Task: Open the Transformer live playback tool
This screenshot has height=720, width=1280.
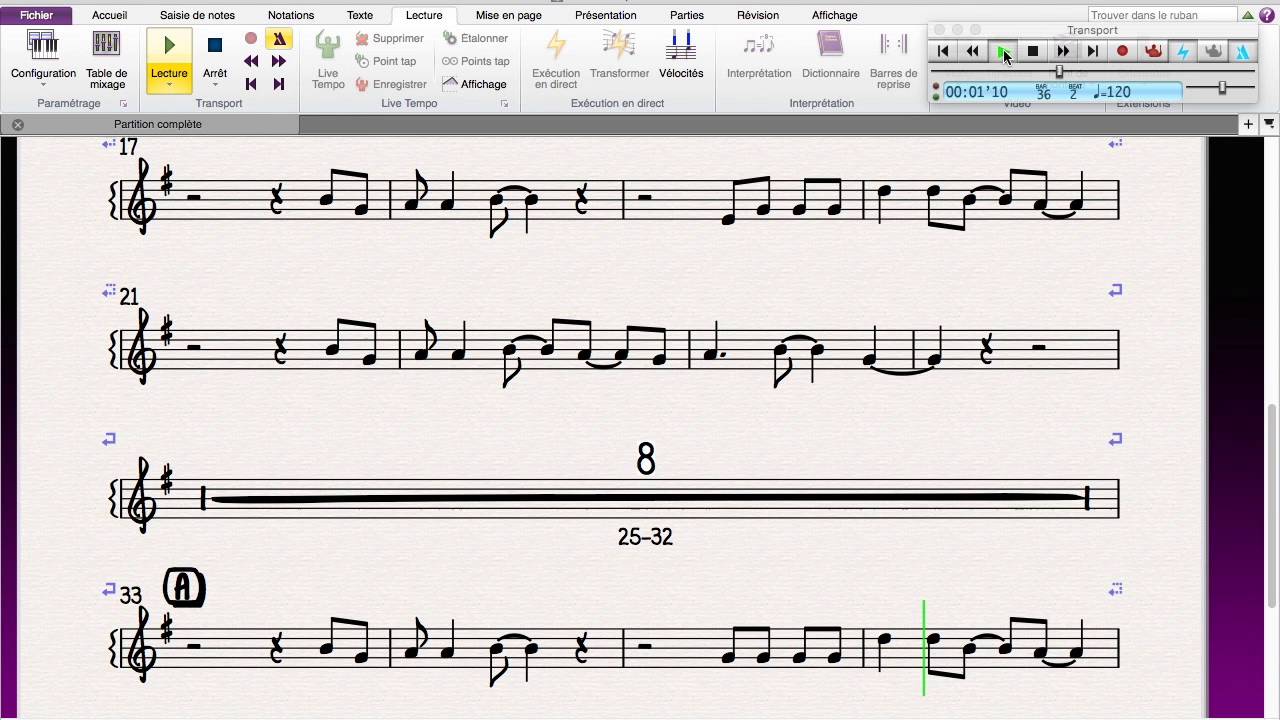Action: coord(619,55)
